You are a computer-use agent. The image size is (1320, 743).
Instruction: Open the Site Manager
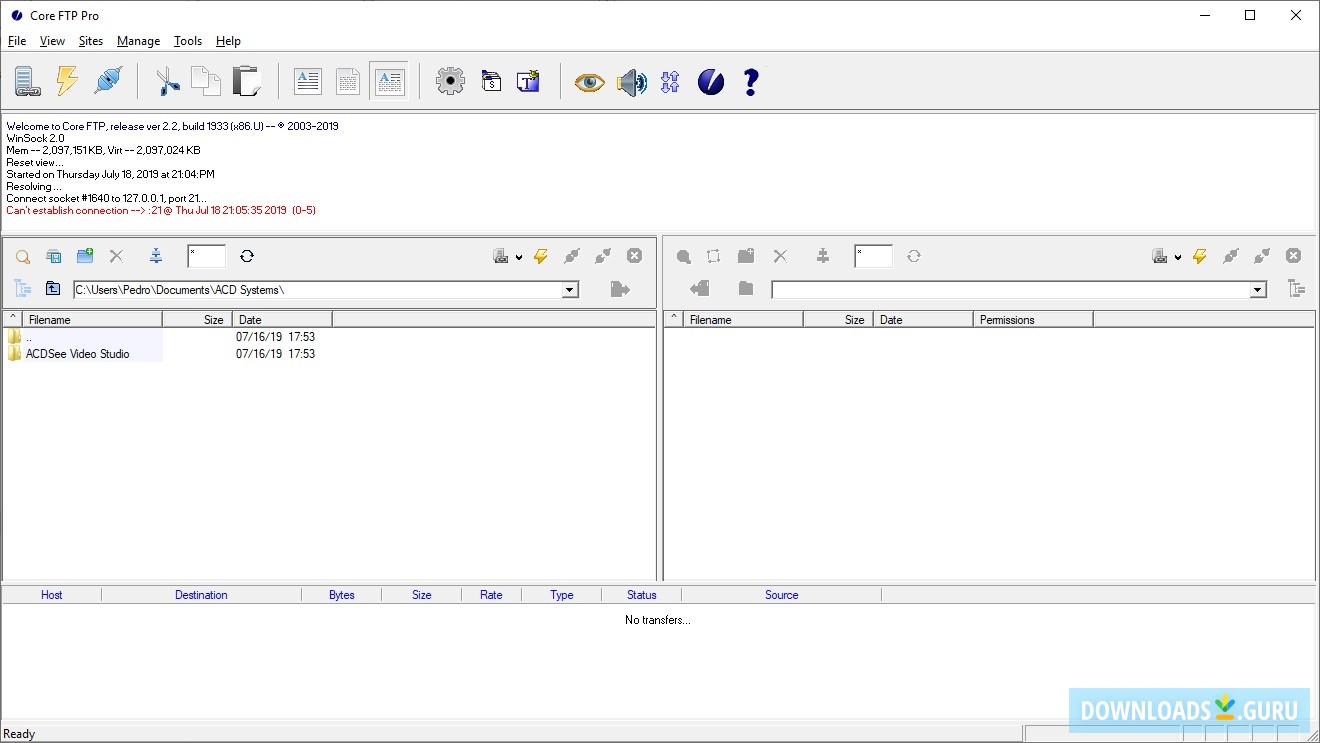click(x=27, y=81)
